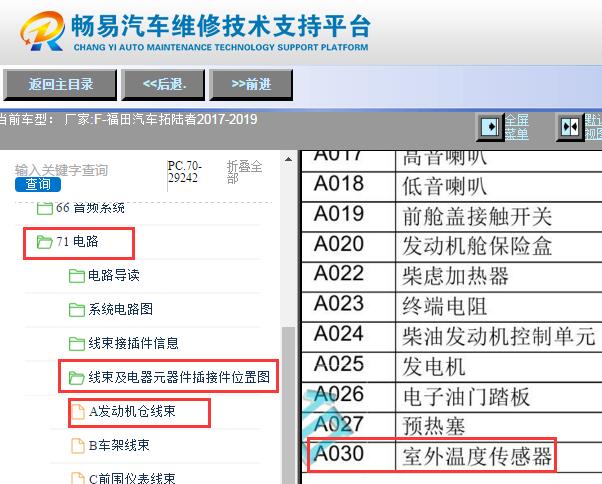Expand the 系统电路图 folder icon
This screenshot has width=602, height=484.
77,310
